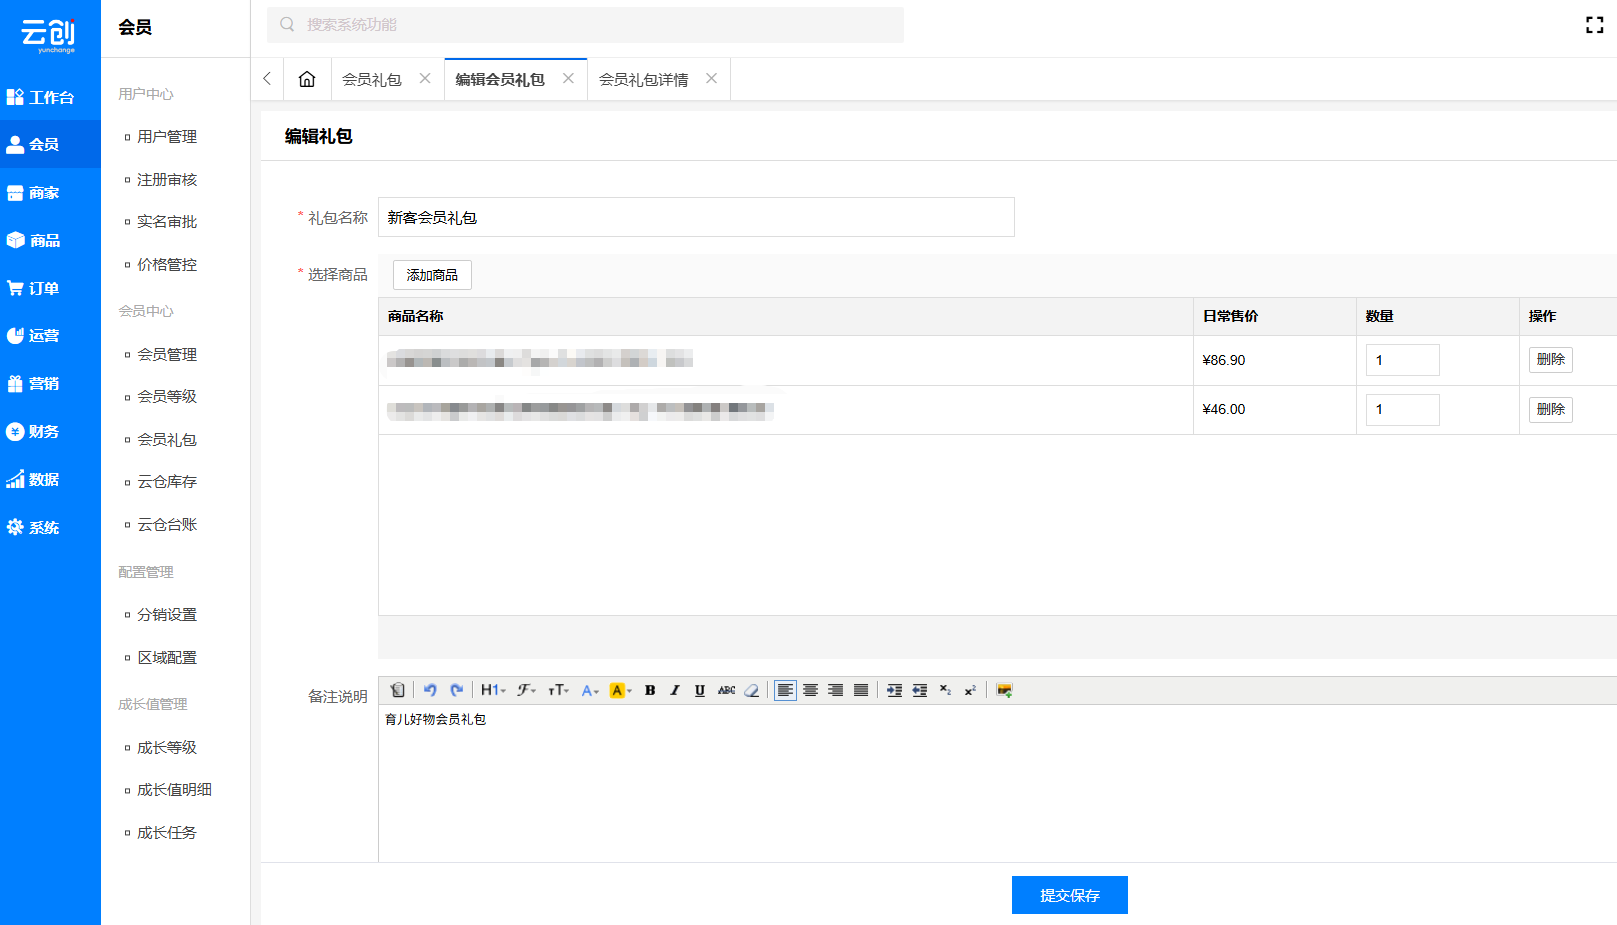Open the 财务 finance section
This screenshot has width=1617, height=925.
[50, 431]
